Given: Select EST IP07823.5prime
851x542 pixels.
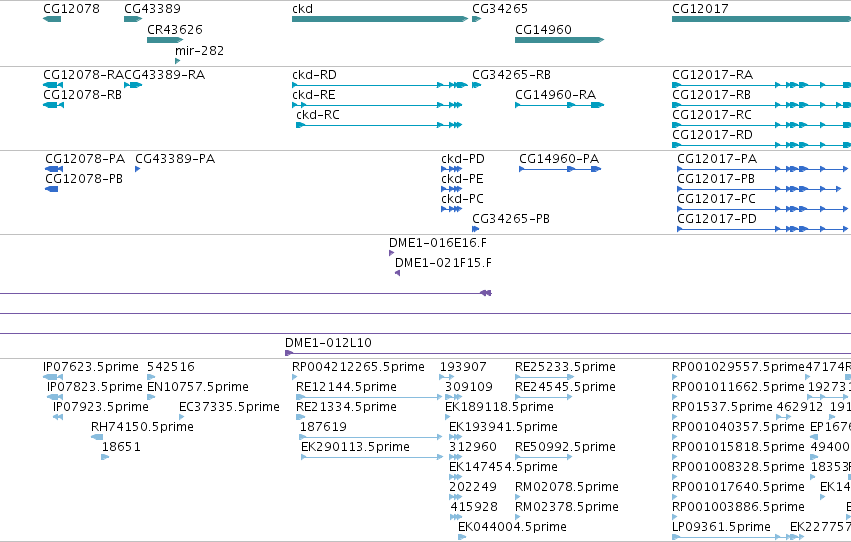Looking at the screenshot, I should click(x=94, y=387).
